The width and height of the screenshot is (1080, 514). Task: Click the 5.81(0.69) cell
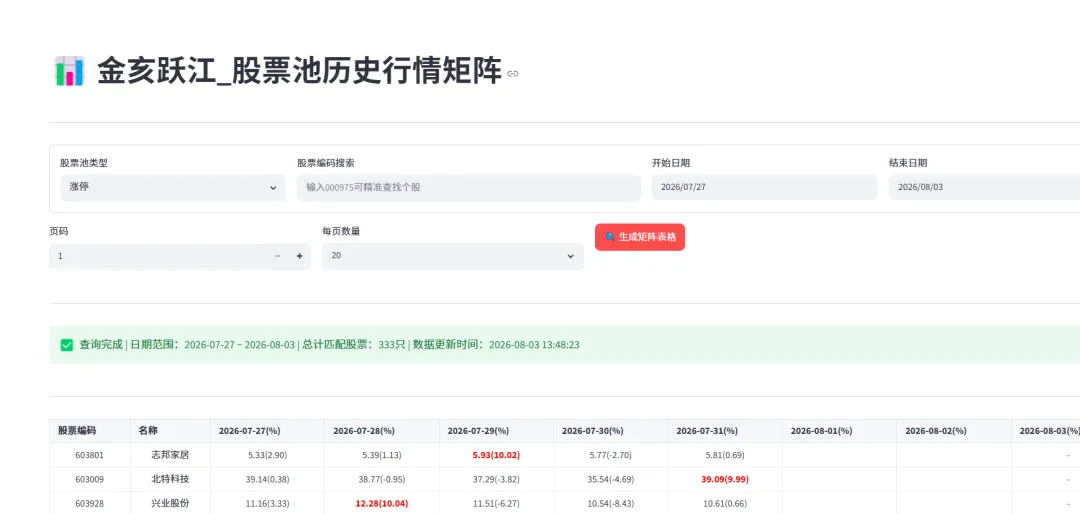click(x=725, y=455)
